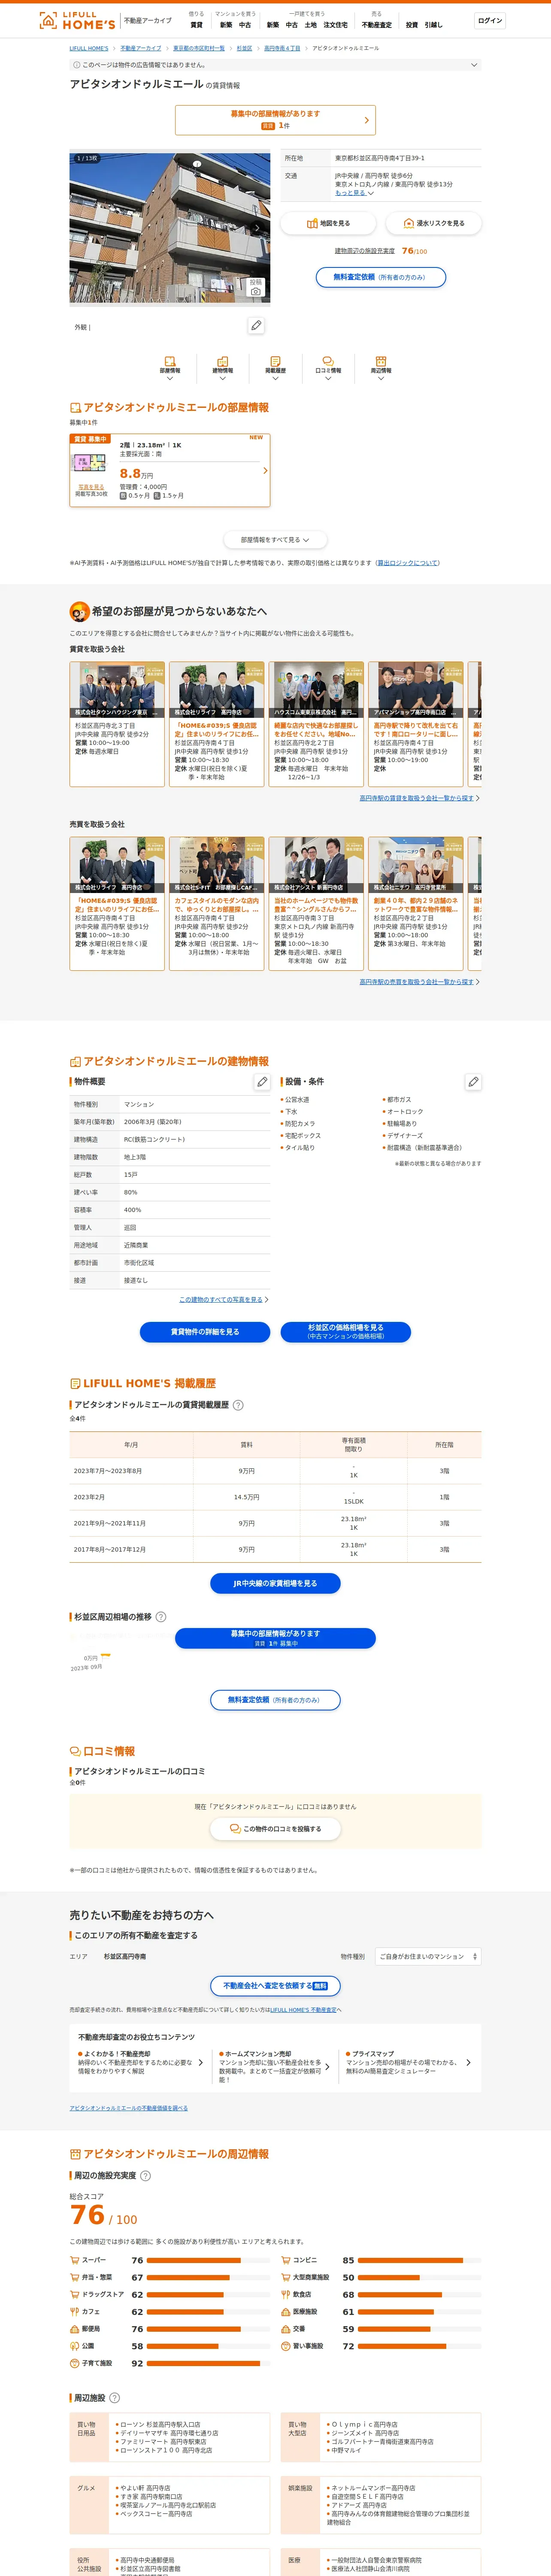Open the よくわかる！不動産売却 article arrow
Screen dimensions: 551x2576
(200, 2062)
